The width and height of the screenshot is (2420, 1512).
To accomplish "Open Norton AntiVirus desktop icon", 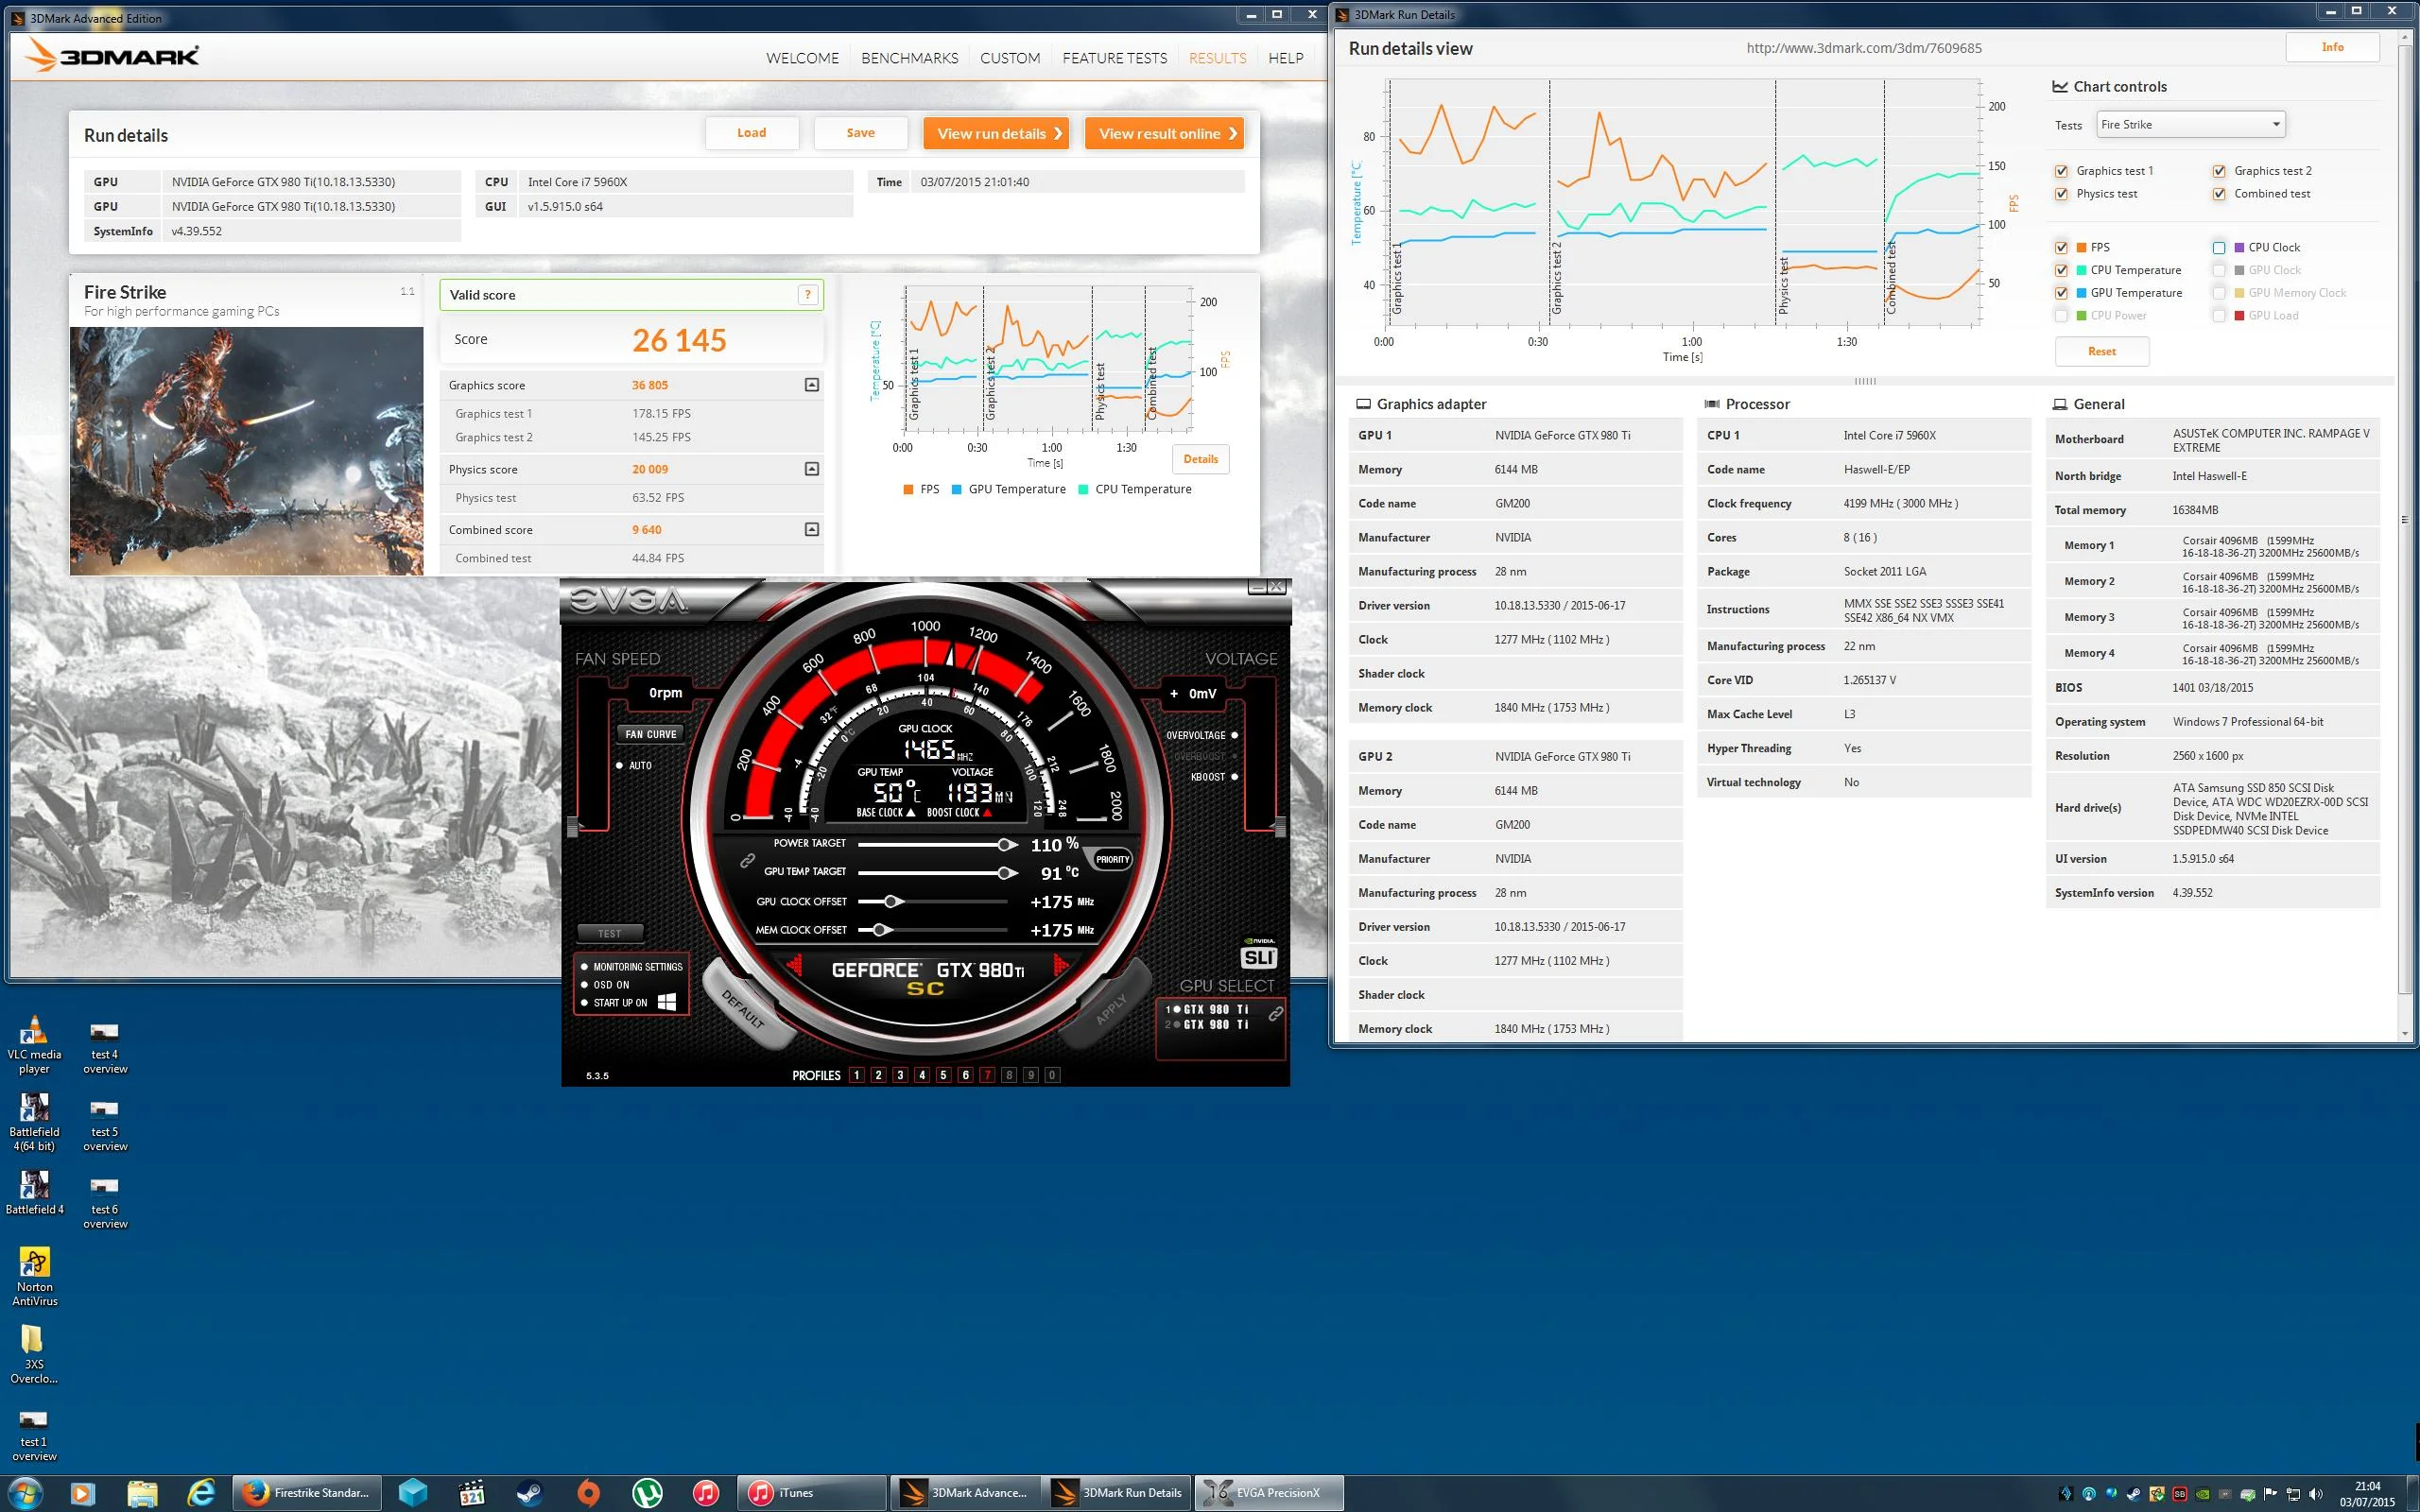I will 34,1277.
